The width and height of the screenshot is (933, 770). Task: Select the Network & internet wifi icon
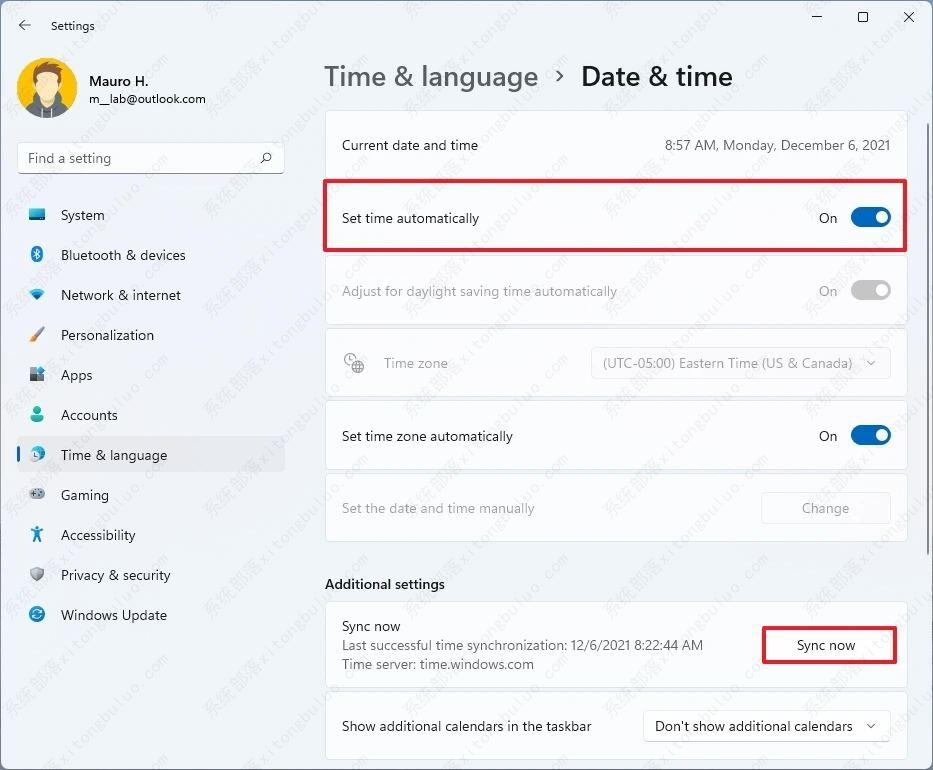pyautogui.click(x=37, y=295)
